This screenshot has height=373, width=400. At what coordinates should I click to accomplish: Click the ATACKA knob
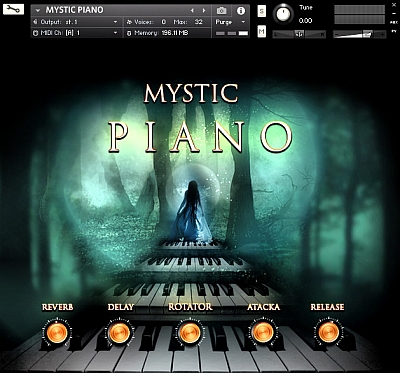click(263, 332)
